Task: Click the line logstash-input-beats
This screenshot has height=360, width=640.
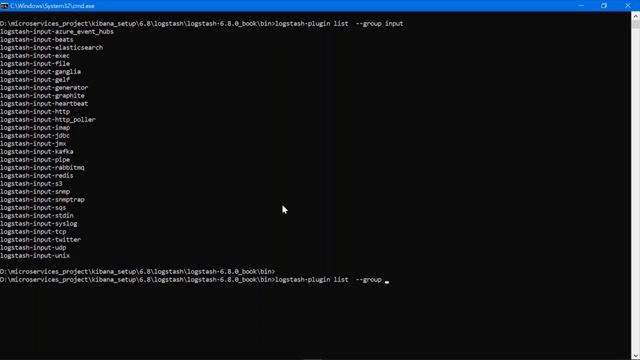Action: tap(37, 40)
